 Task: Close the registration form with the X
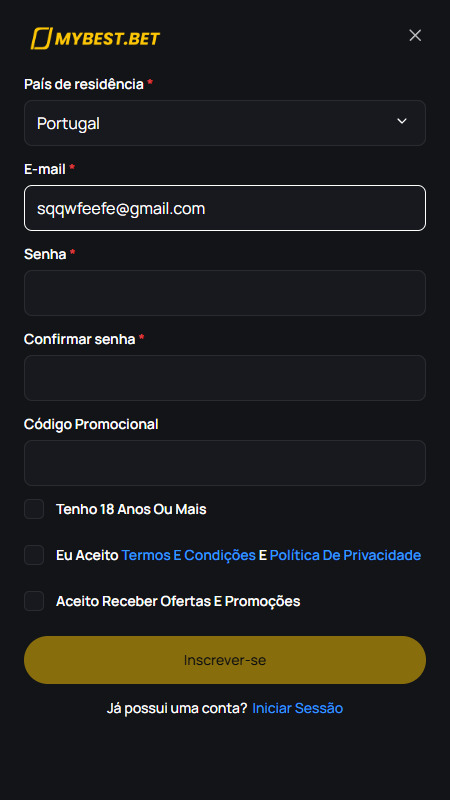click(x=415, y=35)
